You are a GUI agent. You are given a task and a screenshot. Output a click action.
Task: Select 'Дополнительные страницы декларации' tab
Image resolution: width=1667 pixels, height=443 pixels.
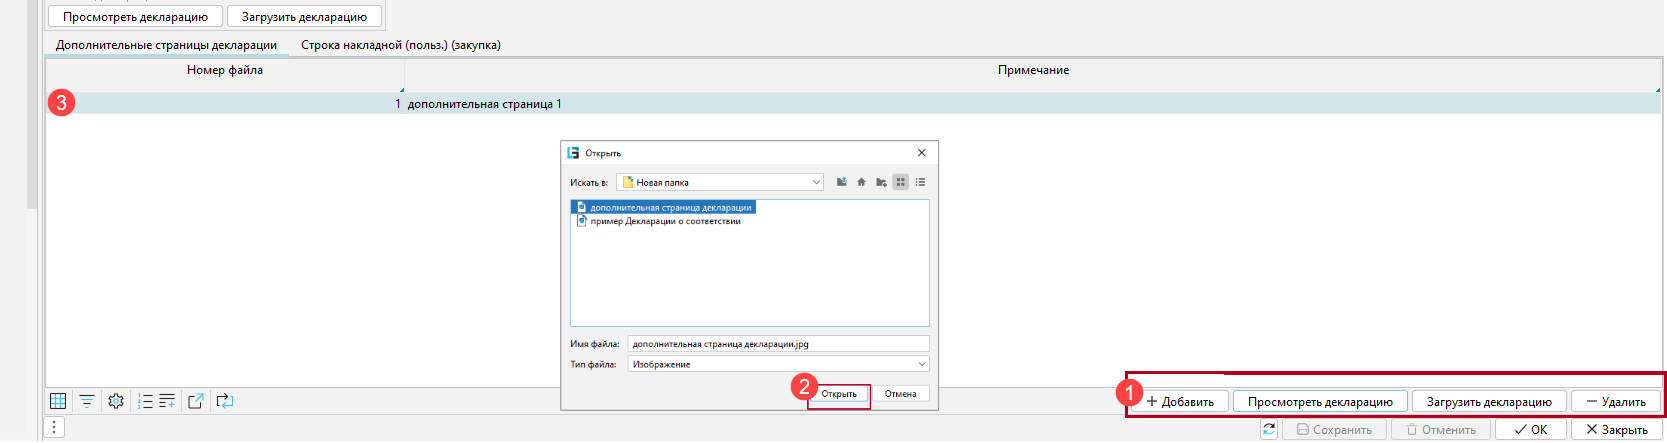(166, 45)
